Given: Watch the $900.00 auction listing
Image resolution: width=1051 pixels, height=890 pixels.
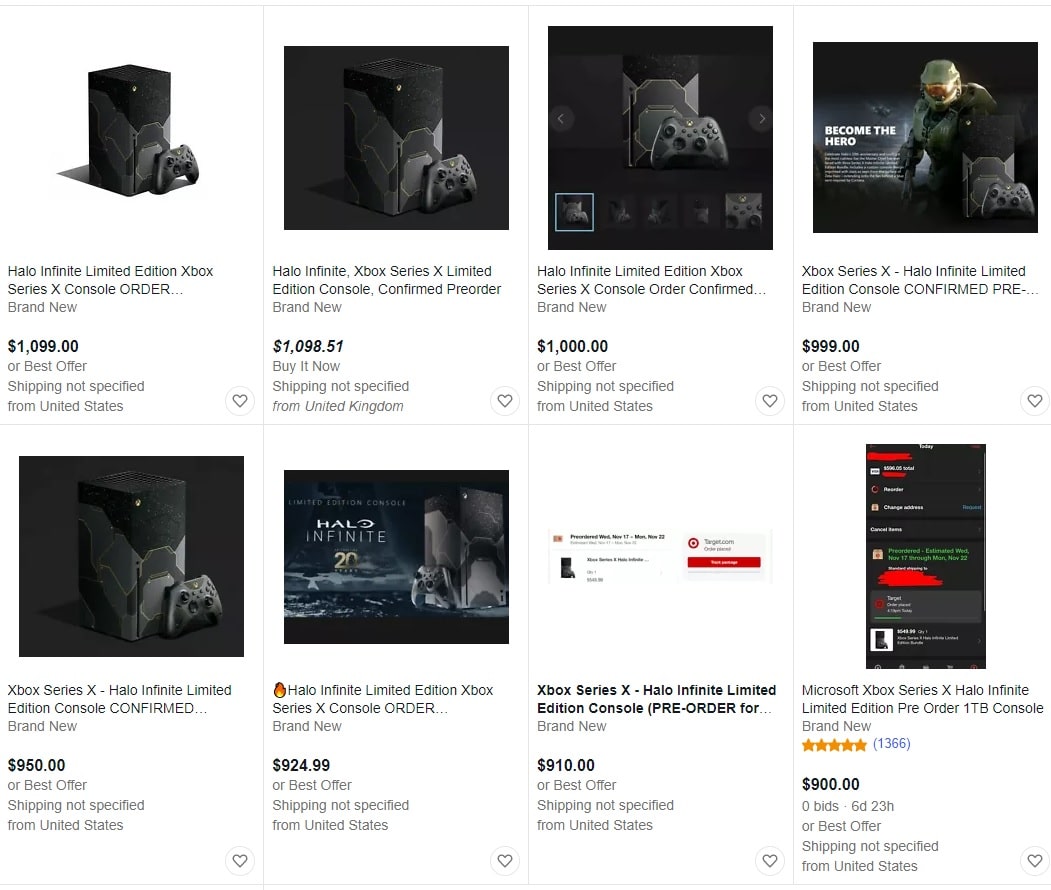Looking at the screenshot, I should (x=1034, y=861).
